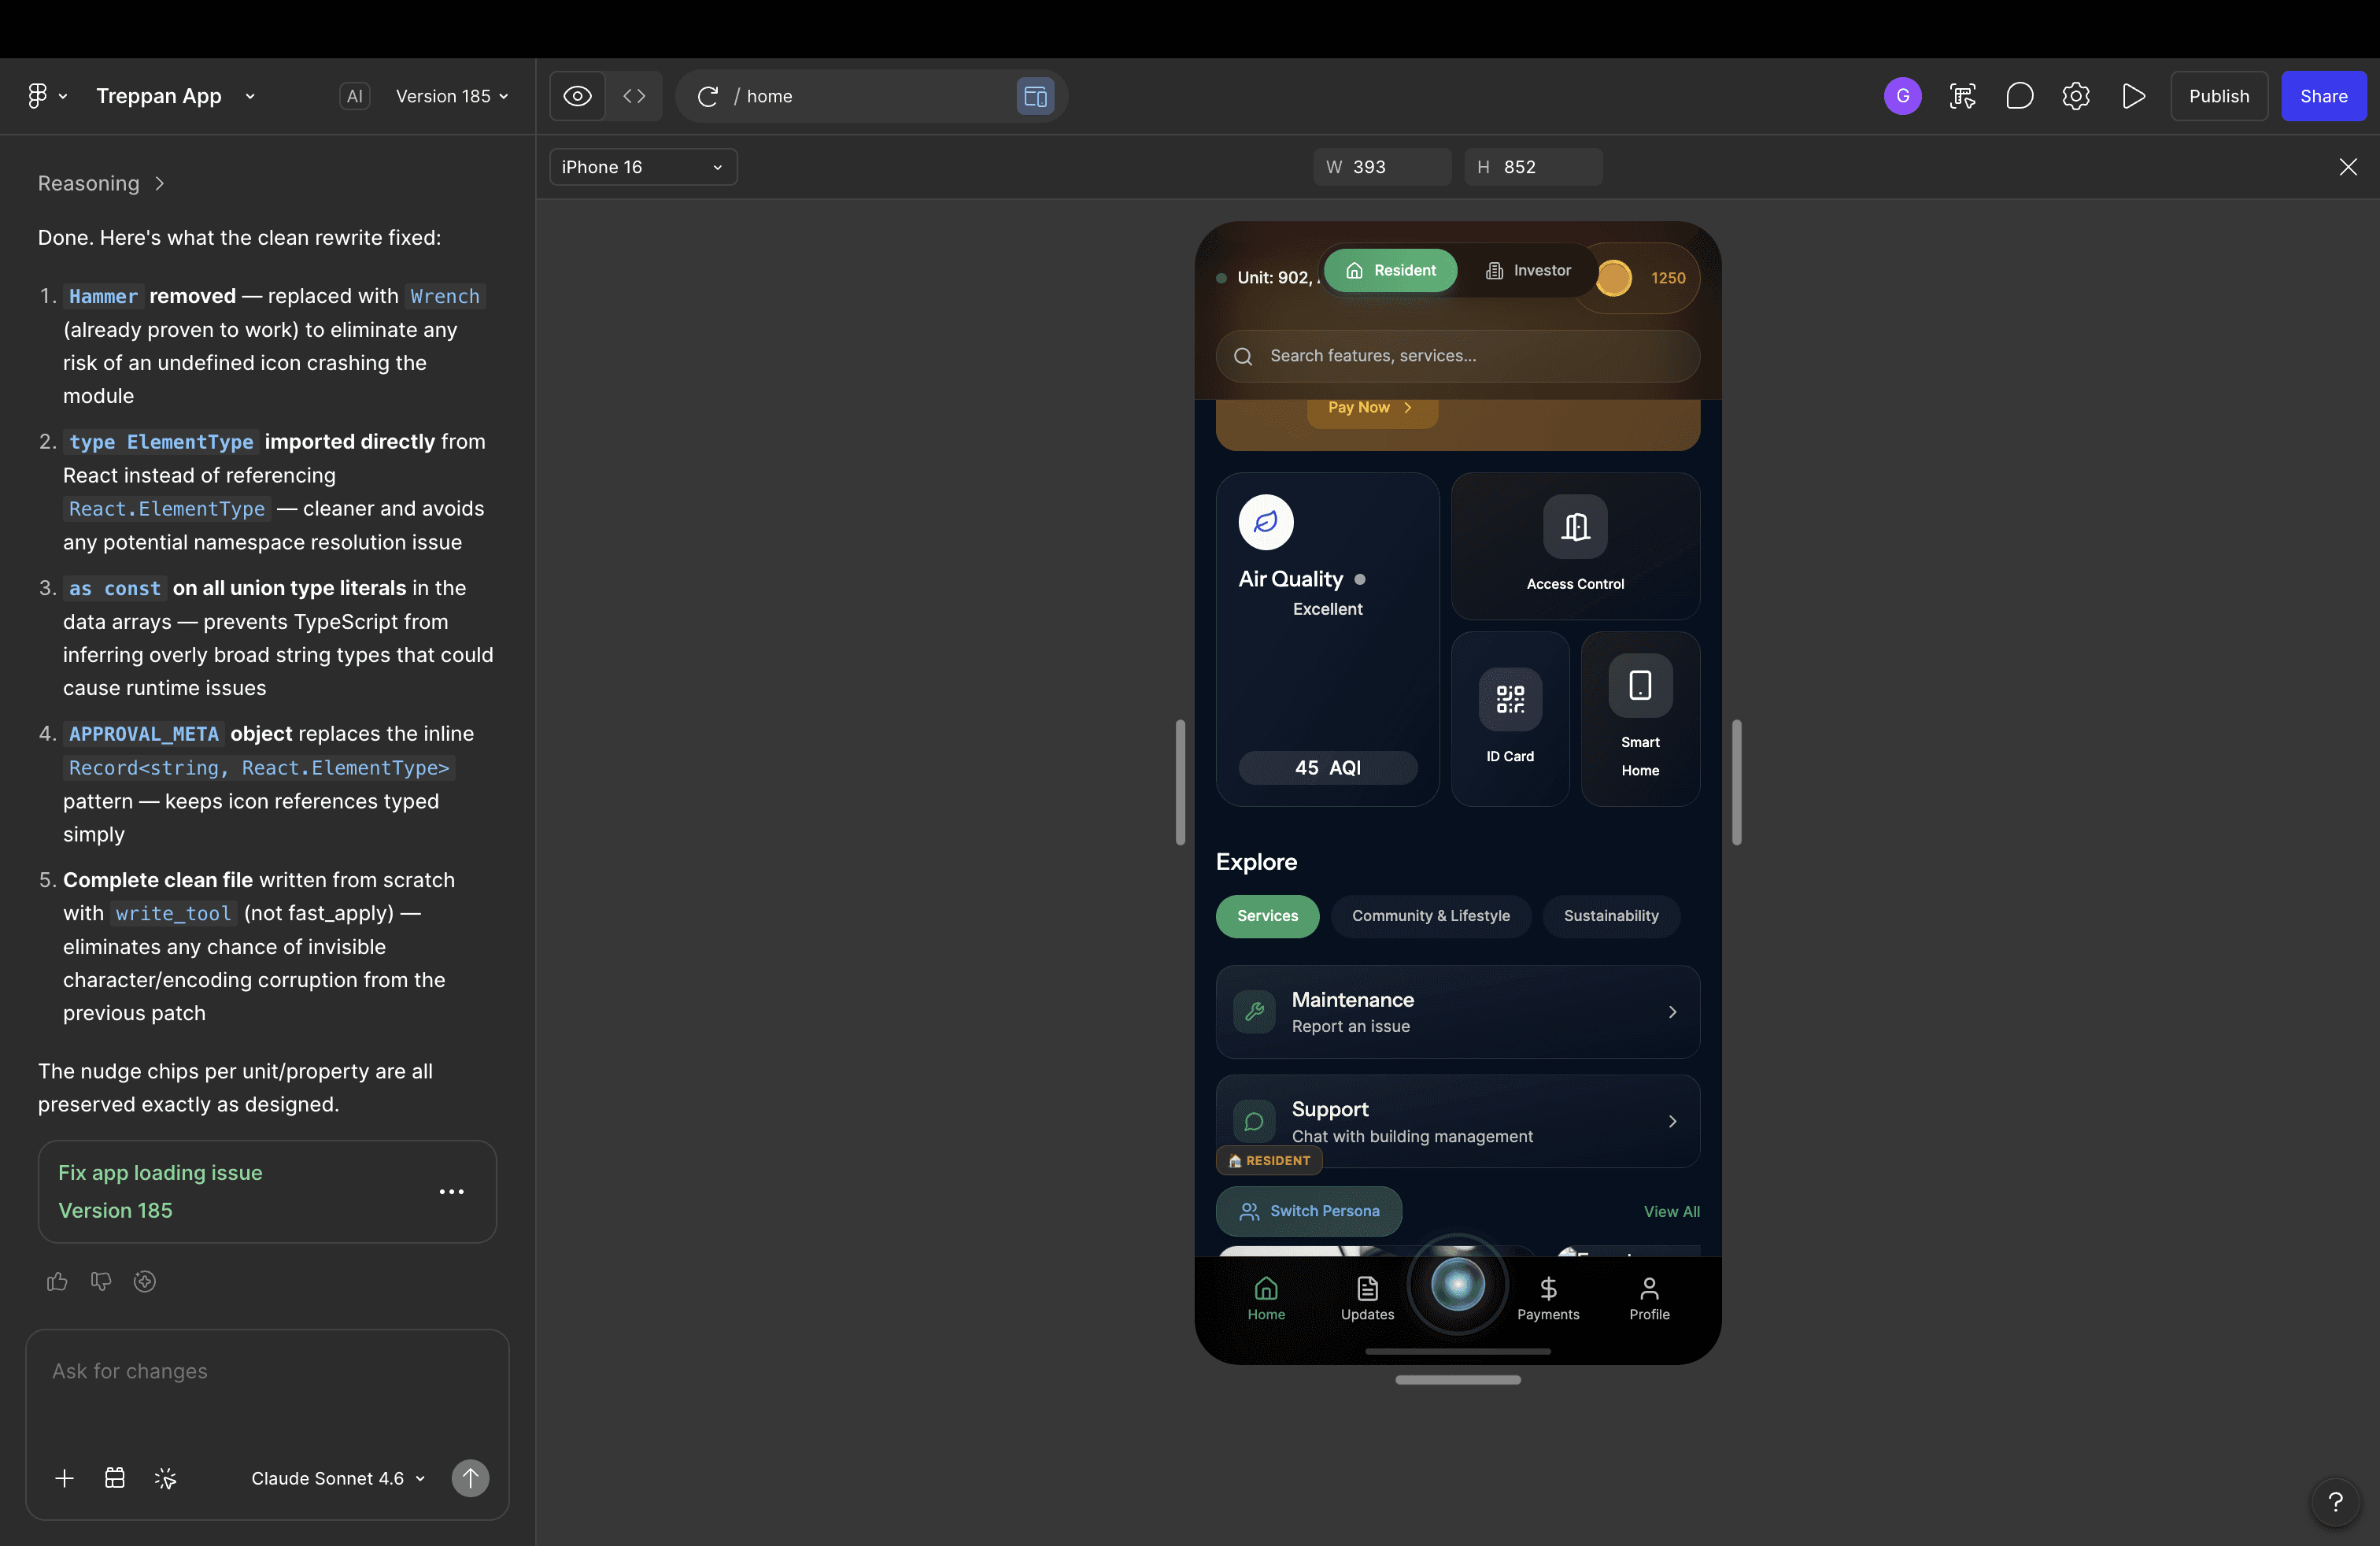Viewport: 2380px width, 1546px height.
Task: Click the Publish button
Action: point(2218,96)
